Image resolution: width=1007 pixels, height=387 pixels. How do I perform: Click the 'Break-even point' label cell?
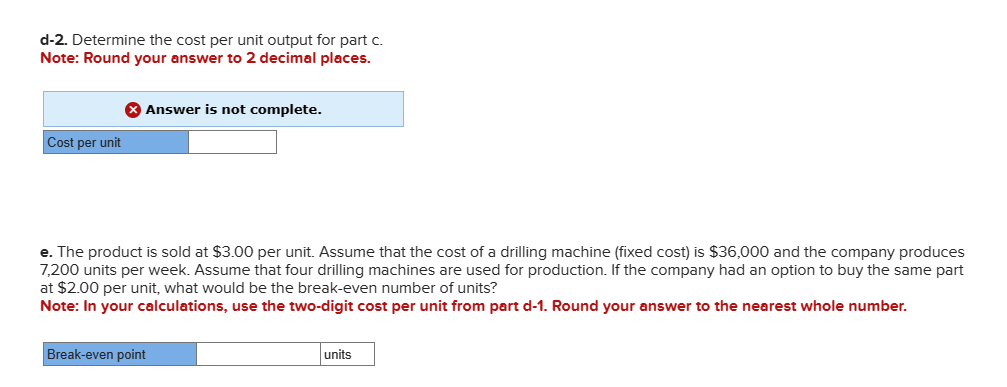(120, 354)
